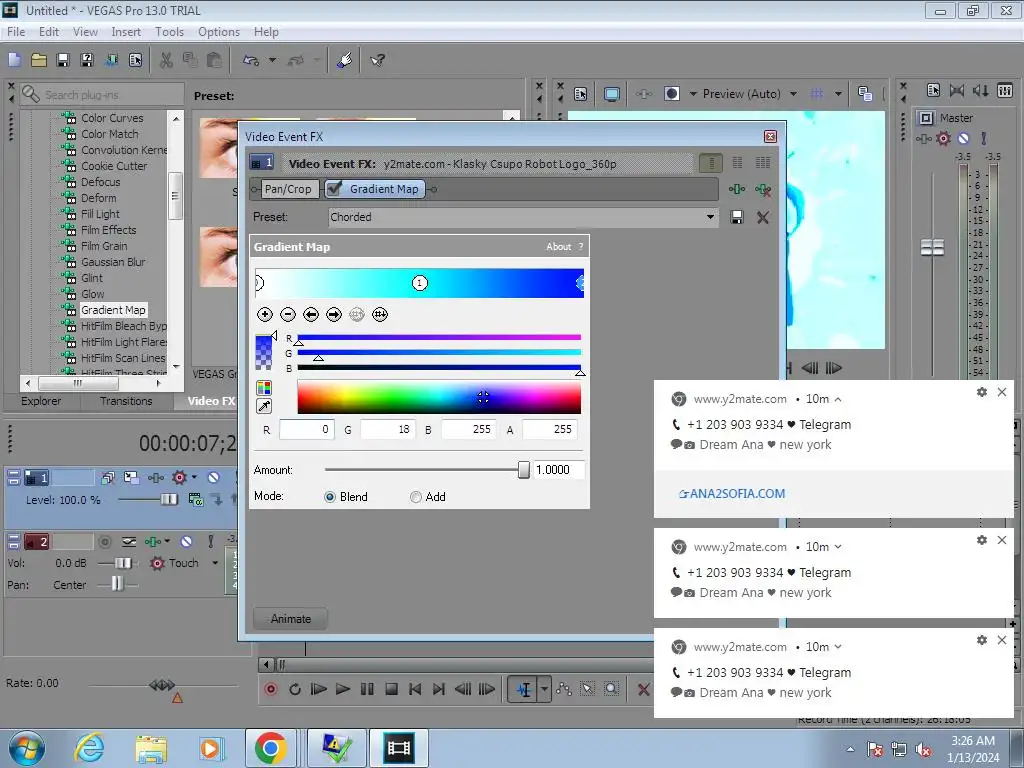Viewport: 1024px width, 768px height.
Task: Click the Cut scissors toolbar icon
Action: tap(167, 60)
